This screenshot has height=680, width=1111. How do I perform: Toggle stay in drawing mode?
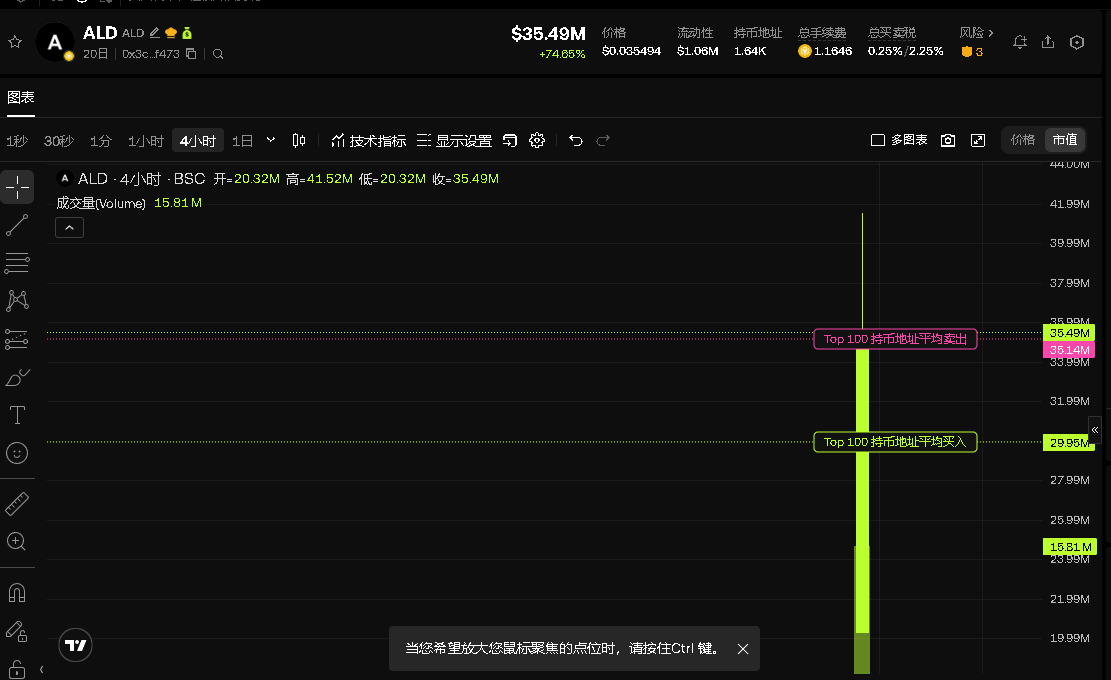[x=17, y=631]
